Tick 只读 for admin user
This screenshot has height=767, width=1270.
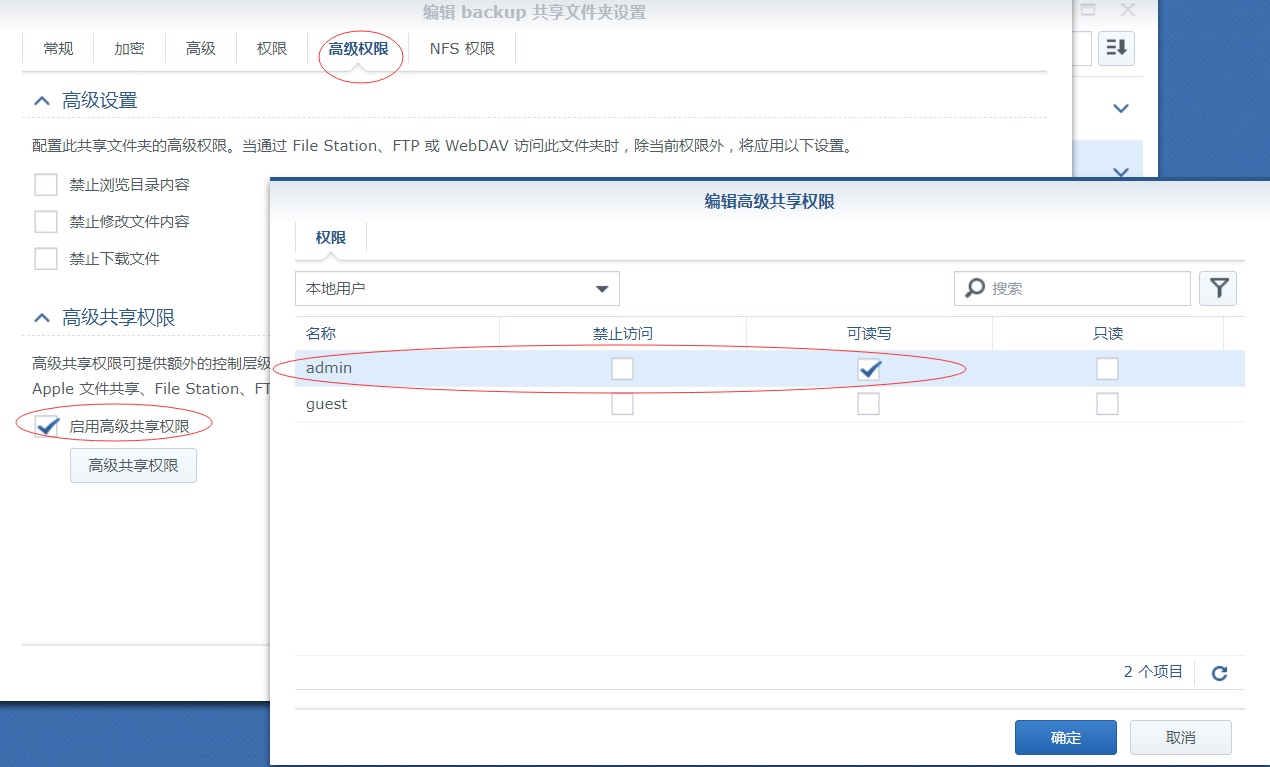[1107, 369]
